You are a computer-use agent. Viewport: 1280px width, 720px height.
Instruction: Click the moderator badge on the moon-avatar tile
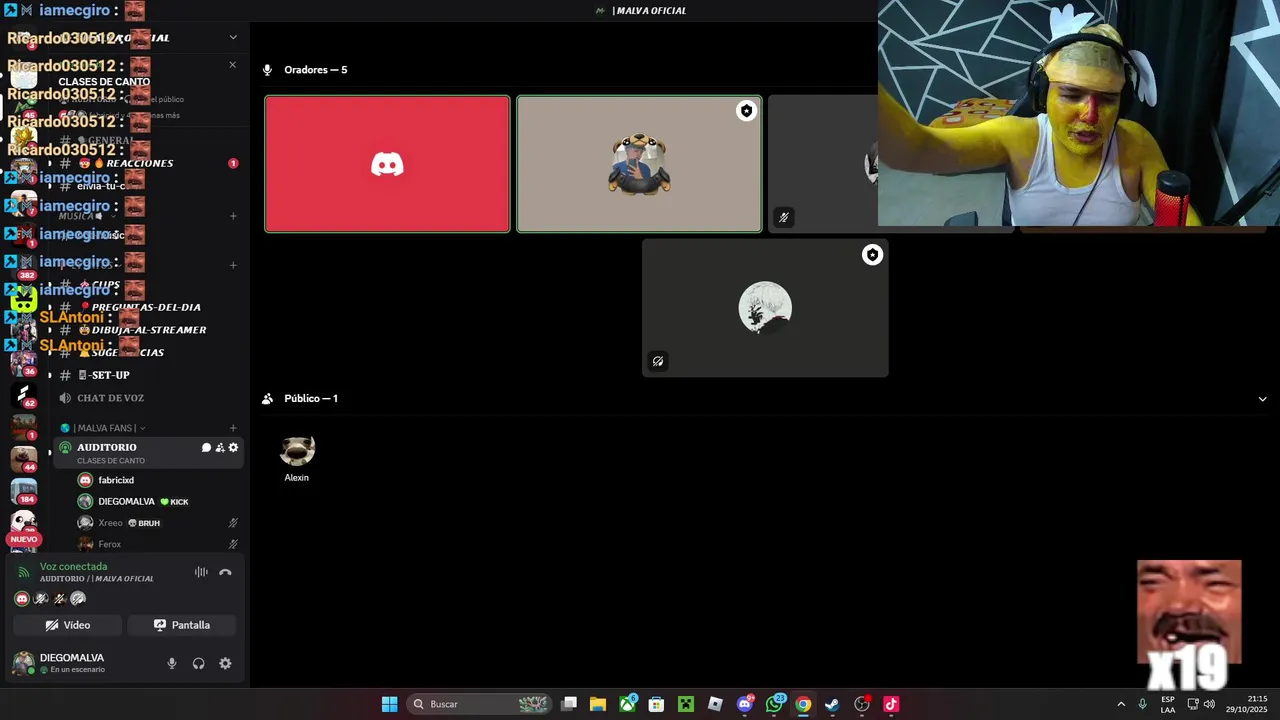coord(872,255)
